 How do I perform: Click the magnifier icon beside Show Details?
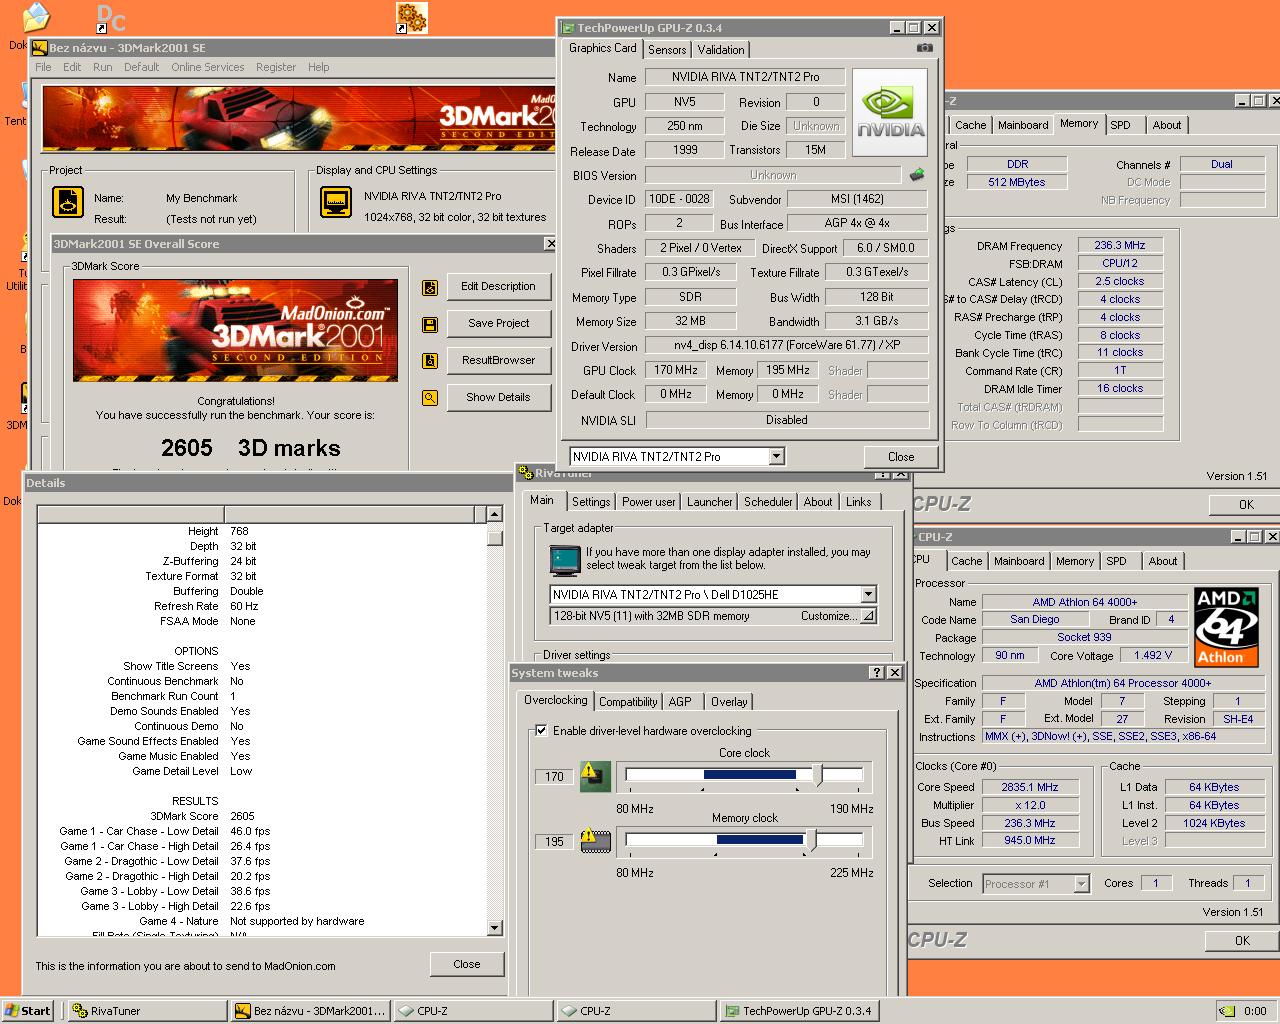tap(430, 398)
